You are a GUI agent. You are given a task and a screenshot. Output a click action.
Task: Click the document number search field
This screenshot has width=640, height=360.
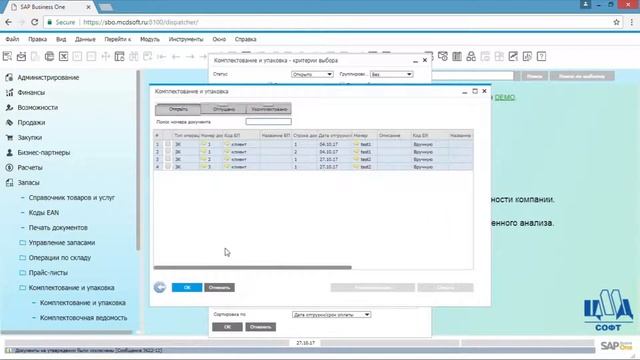269,122
